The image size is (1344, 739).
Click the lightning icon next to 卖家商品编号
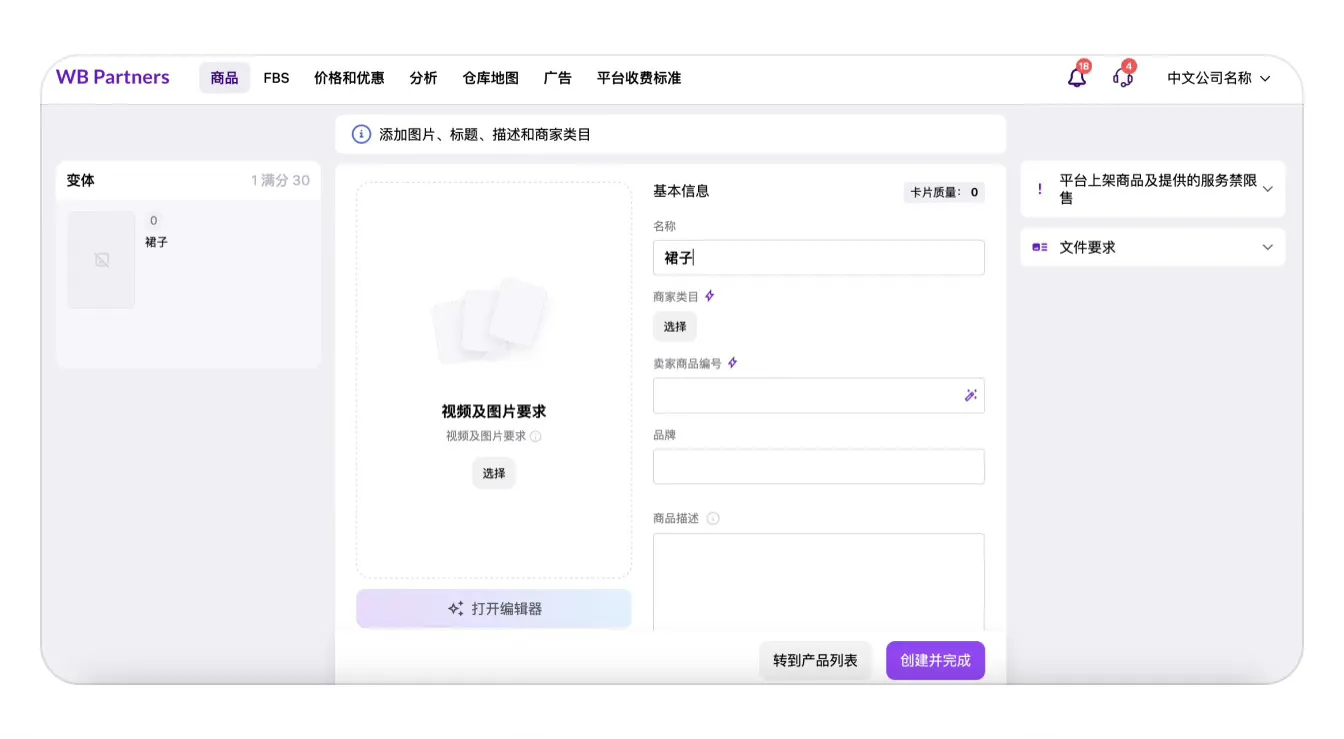730,362
